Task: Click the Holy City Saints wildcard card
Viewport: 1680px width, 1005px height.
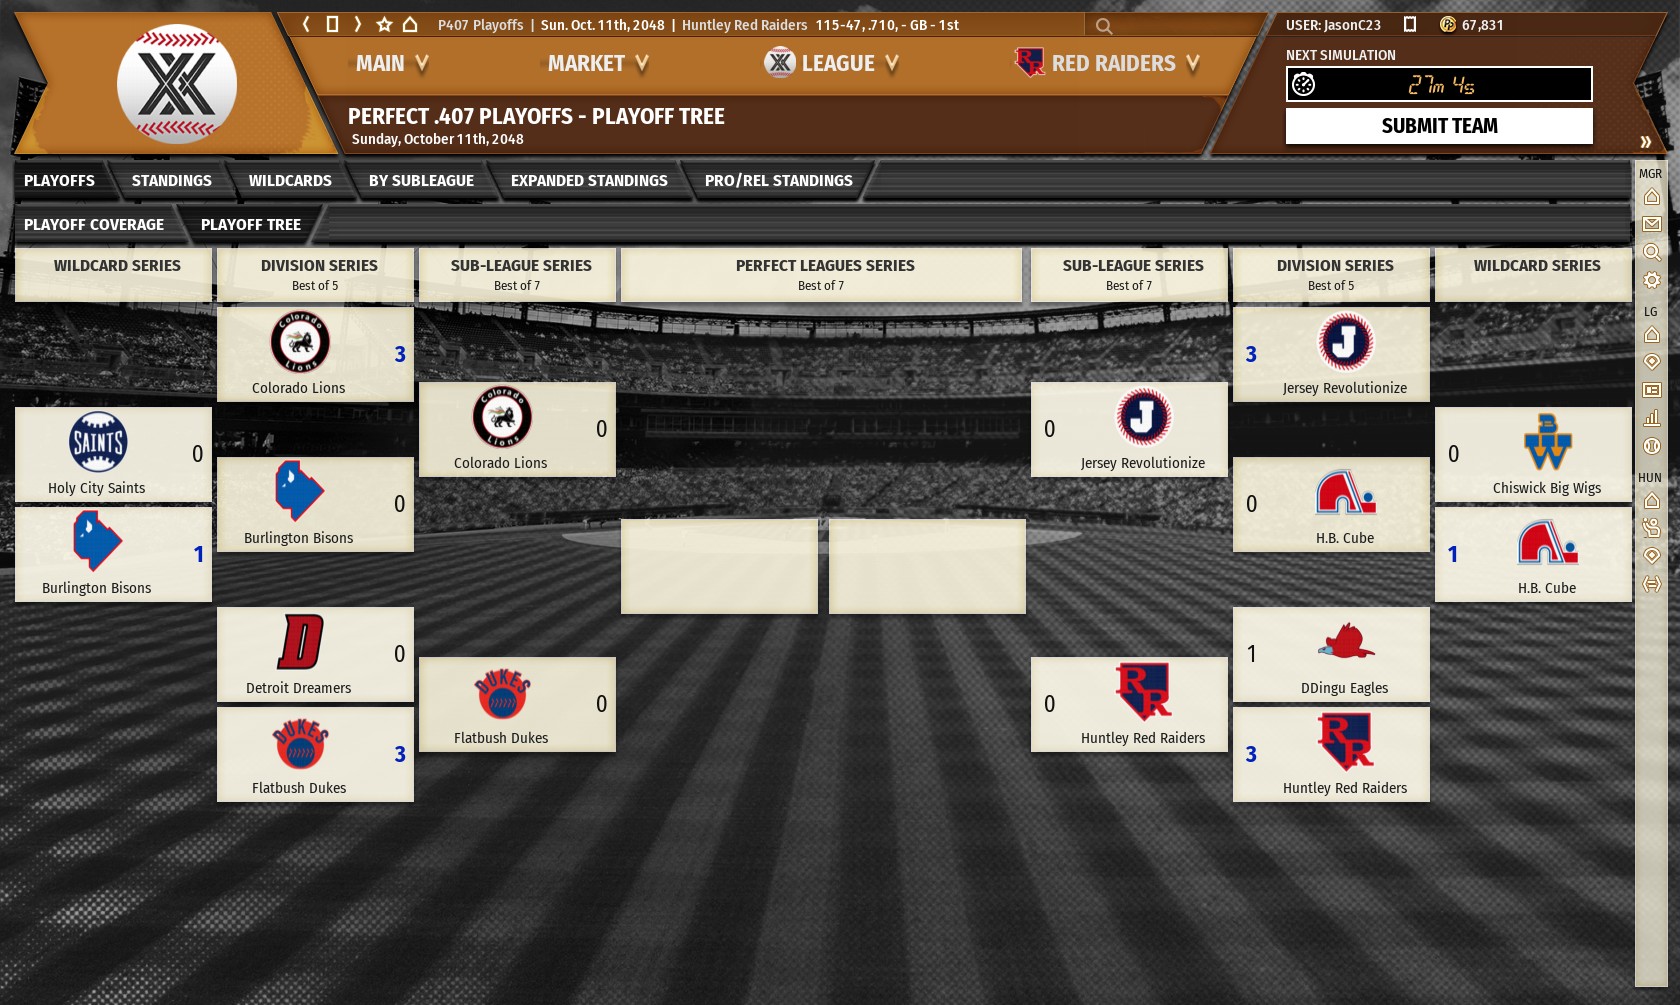Action: coord(113,454)
